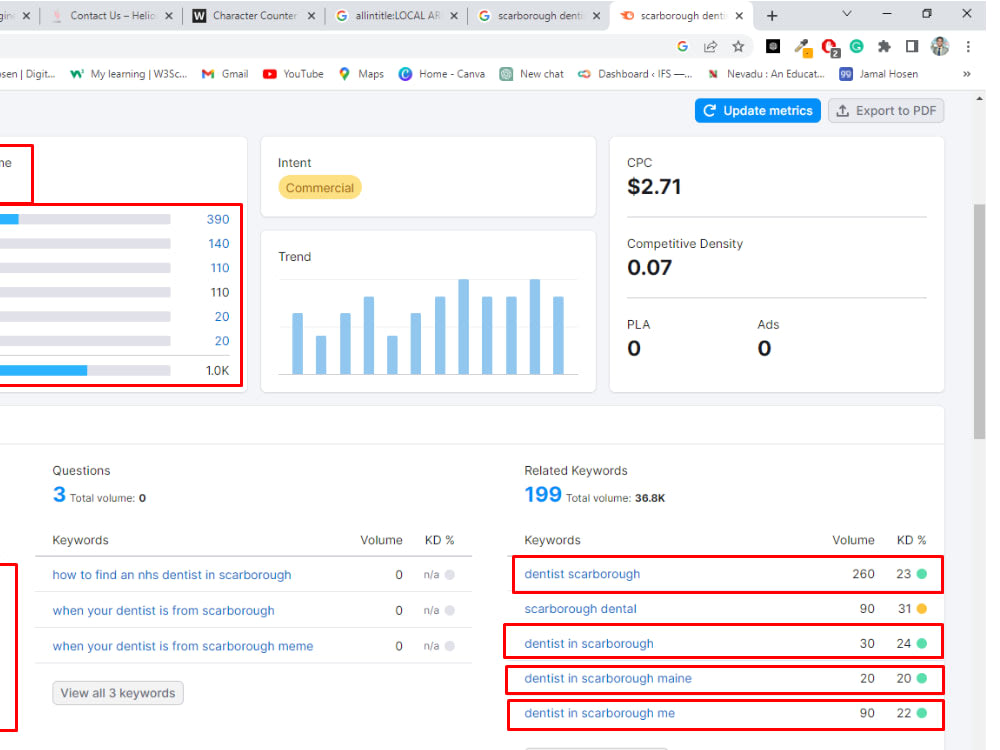This screenshot has height=750, width=1000.
Task: Click Export to PDF button
Action: [886, 110]
